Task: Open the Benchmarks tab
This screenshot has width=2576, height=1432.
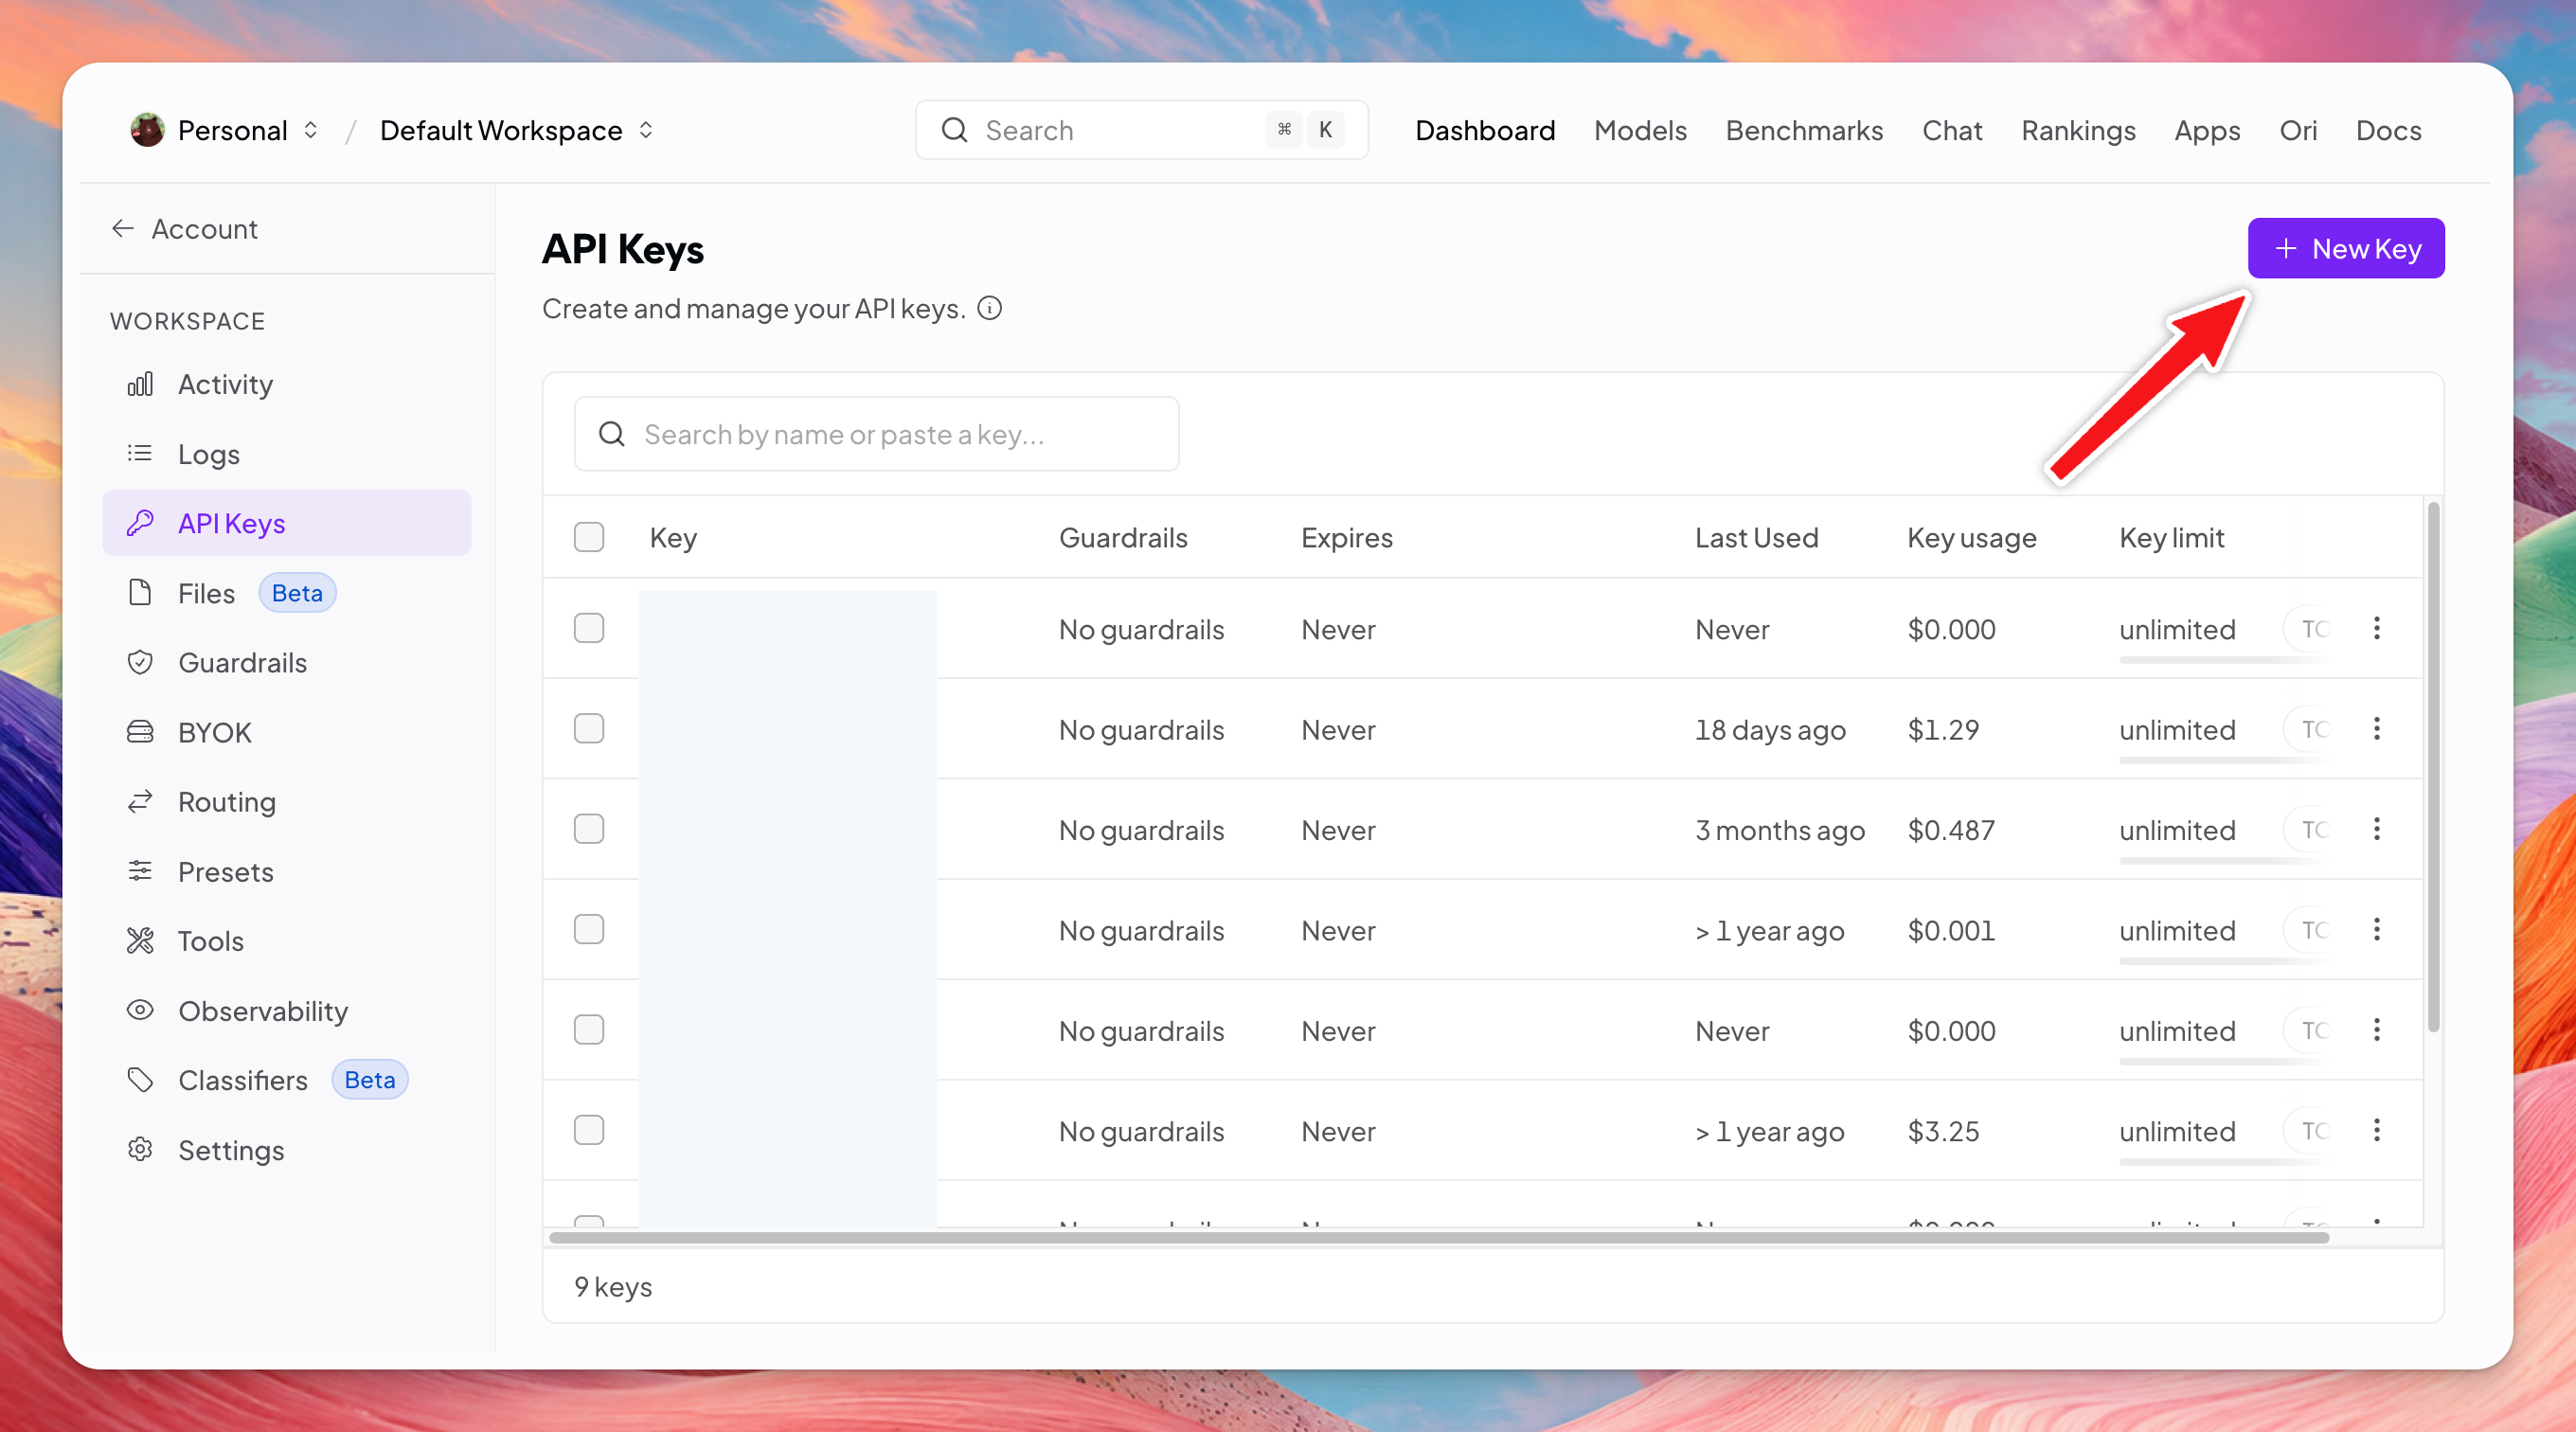Action: coord(1804,130)
